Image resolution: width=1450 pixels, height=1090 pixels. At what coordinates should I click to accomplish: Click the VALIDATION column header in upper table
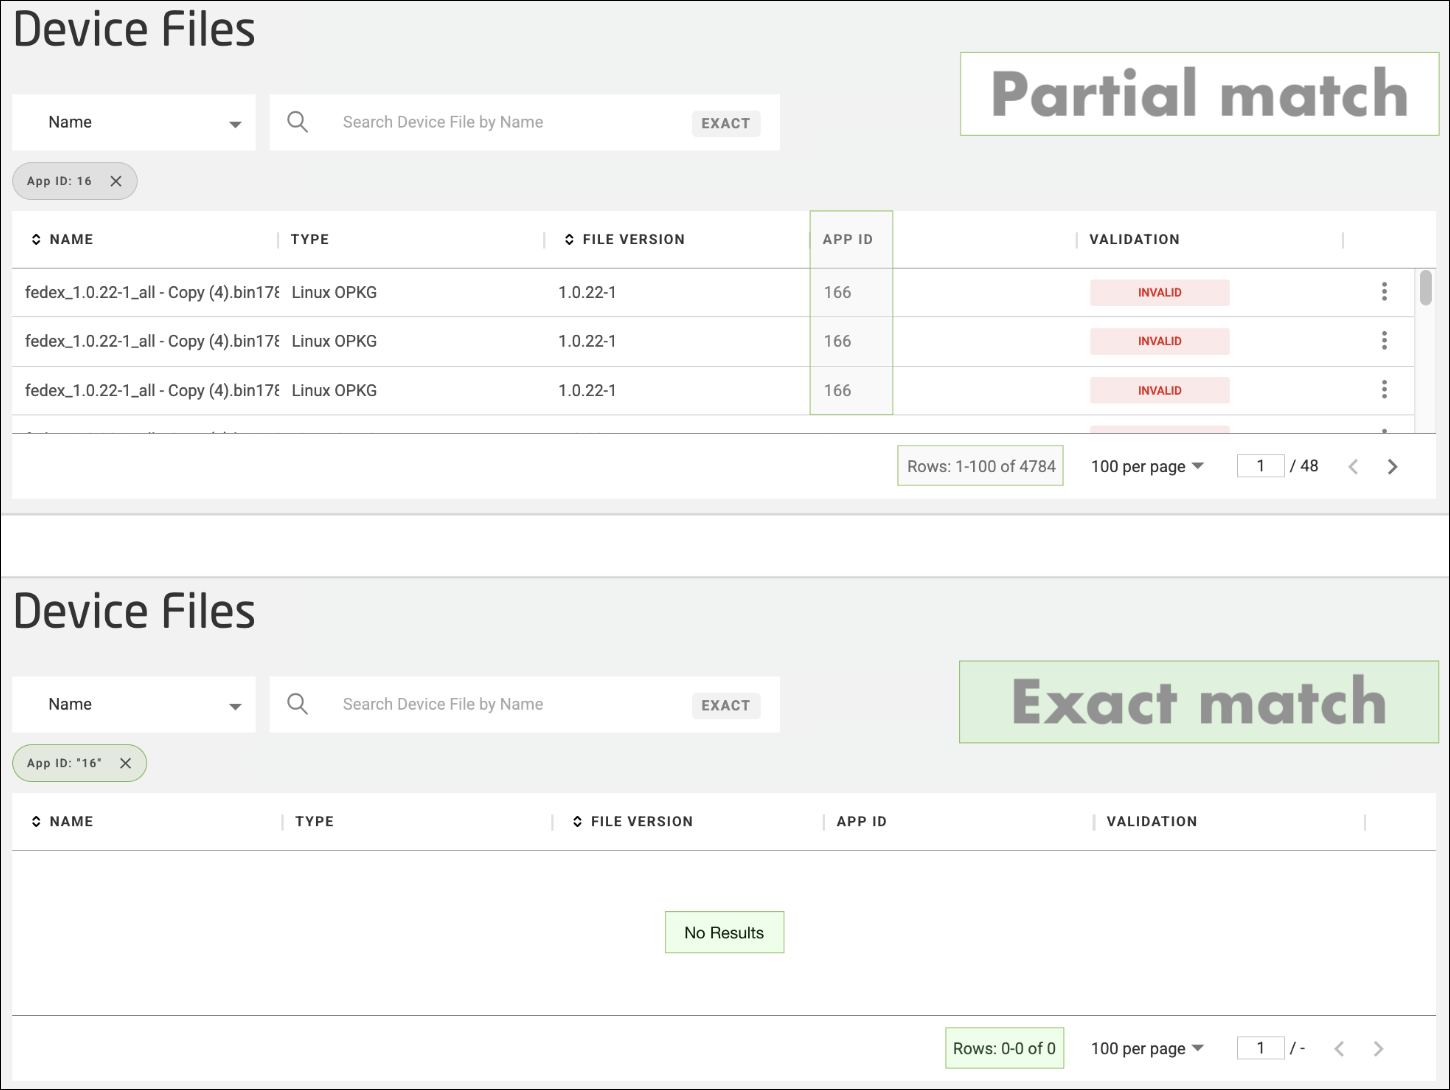tap(1134, 239)
